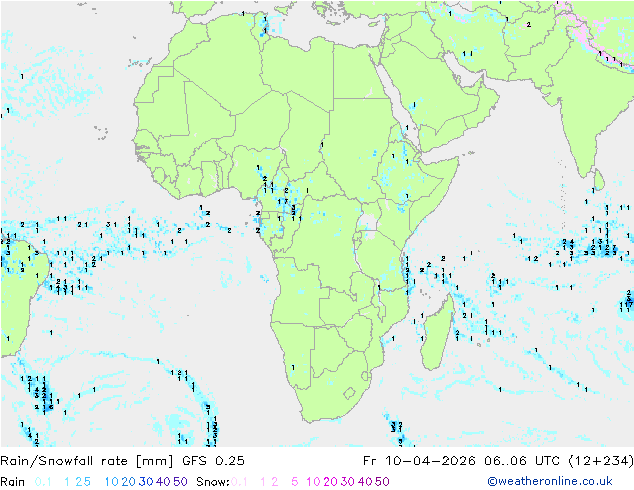Select the Rain legend value 20

click(x=129, y=482)
